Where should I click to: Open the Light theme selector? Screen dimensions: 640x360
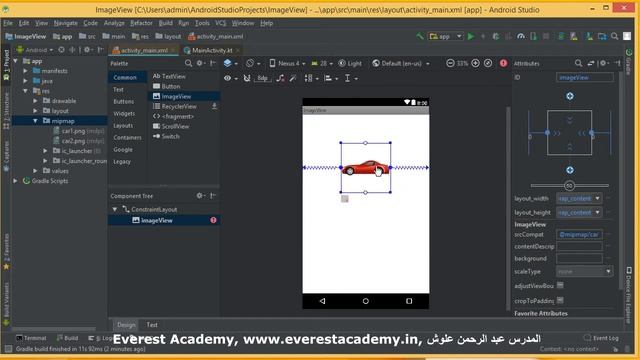pyautogui.click(x=350, y=63)
